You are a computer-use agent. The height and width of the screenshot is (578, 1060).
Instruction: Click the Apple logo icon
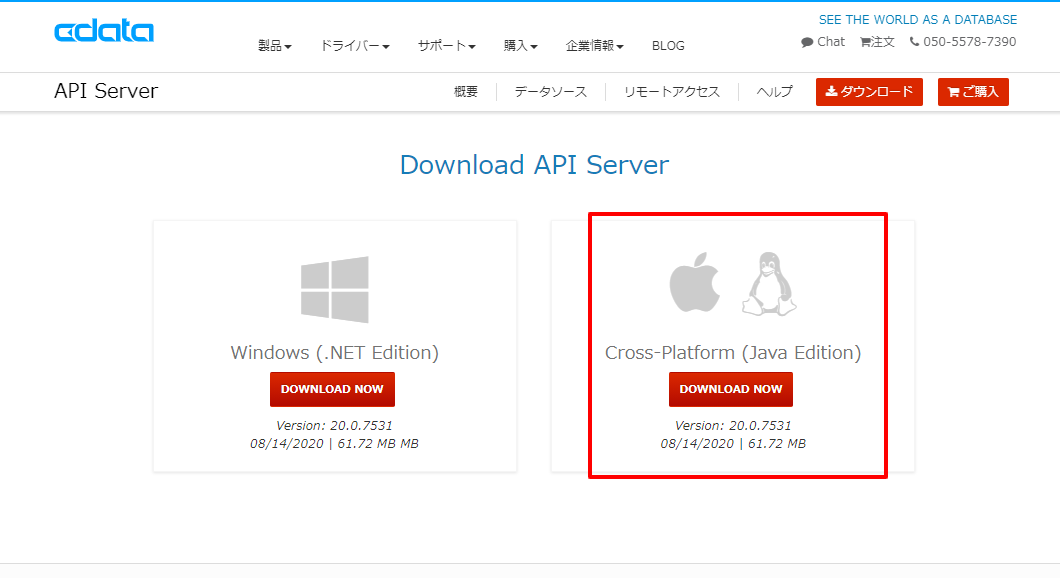(x=694, y=283)
